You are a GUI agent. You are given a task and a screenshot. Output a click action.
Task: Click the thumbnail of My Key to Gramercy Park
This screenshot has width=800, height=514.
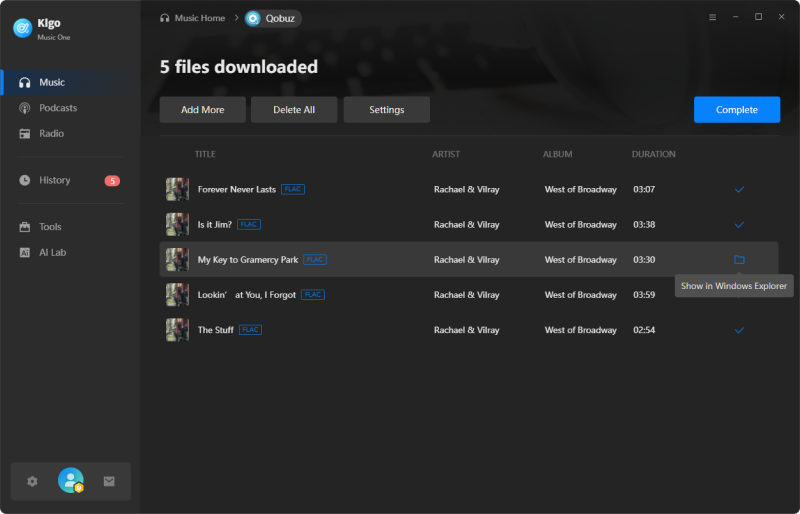pos(177,259)
